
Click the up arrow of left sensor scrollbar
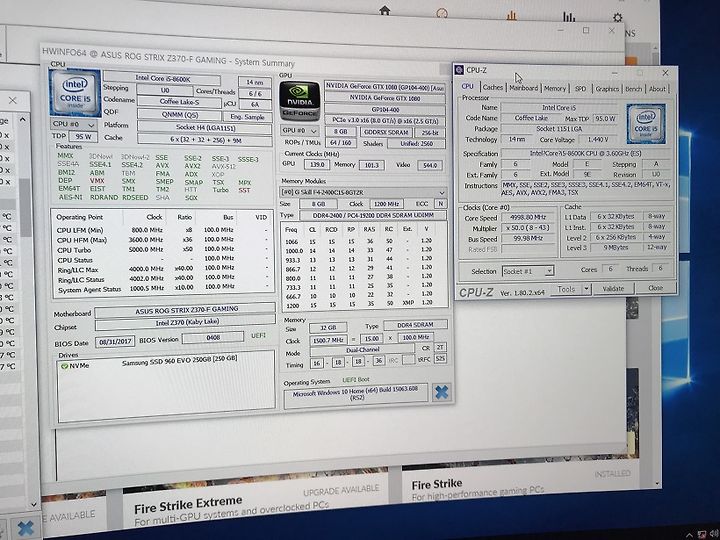coord(22,119)
